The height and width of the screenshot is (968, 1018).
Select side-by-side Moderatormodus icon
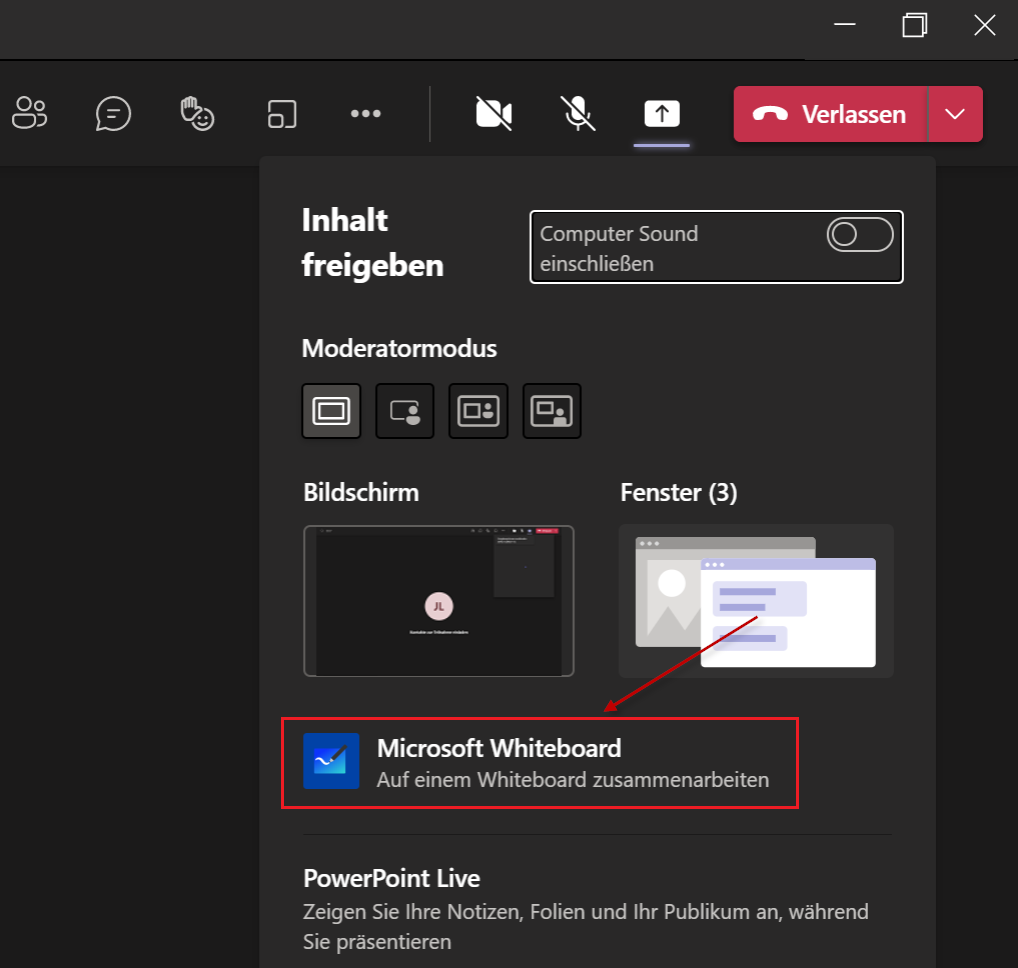pos(478,411)
